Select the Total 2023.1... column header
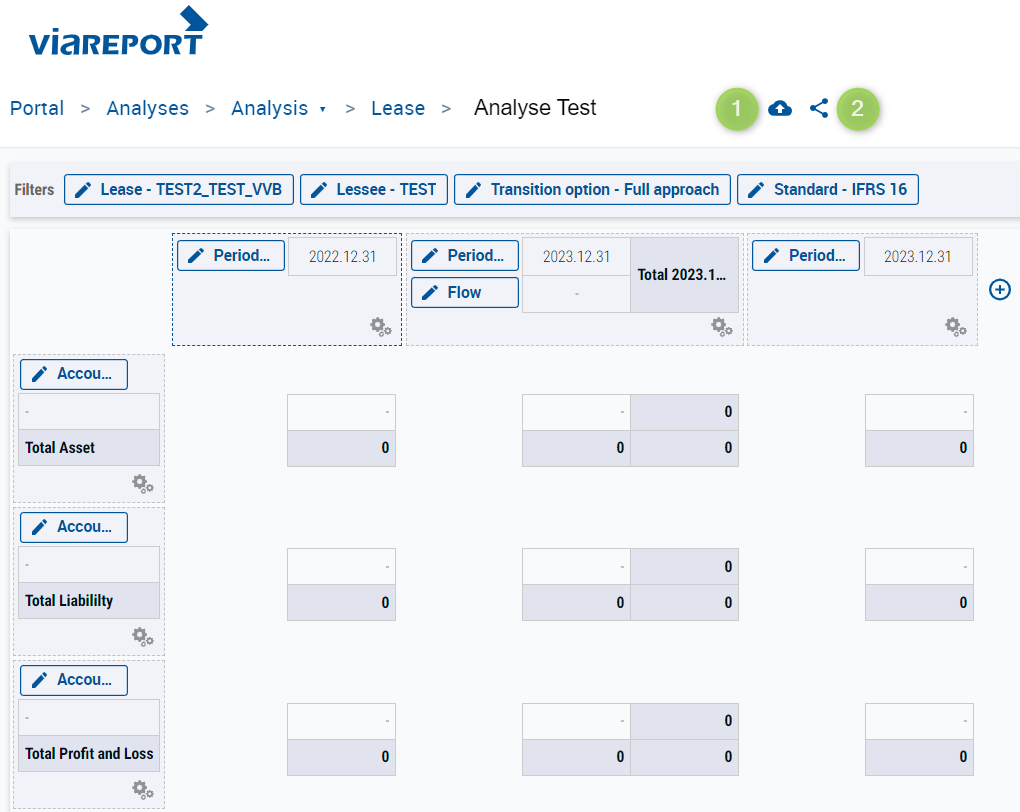The width and height of the screenshot is (1020, 812). click(684, 275)
